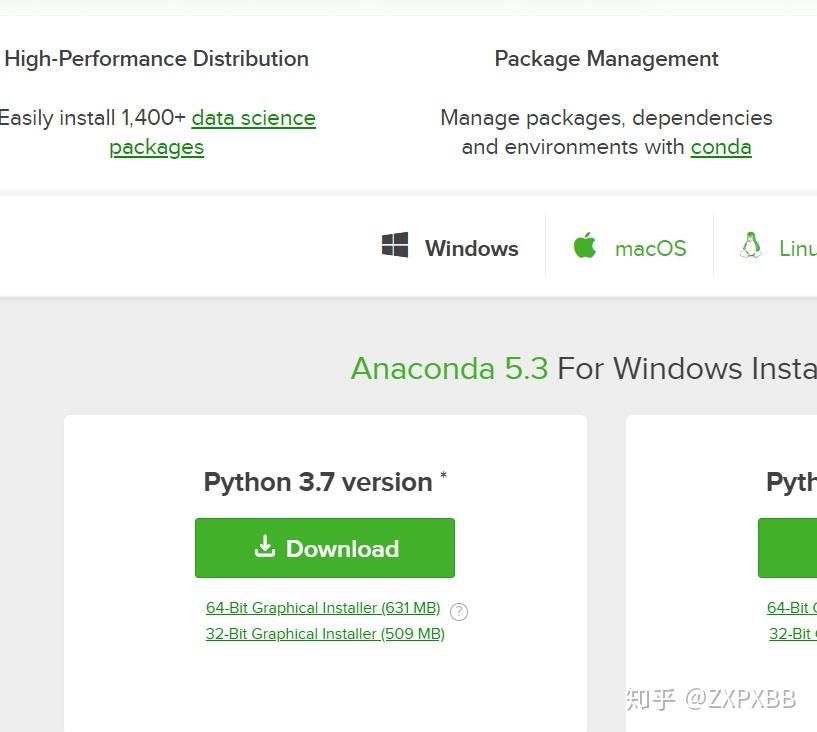817x732 pixels.
Task: Open the help tooltip next to 64-Bit installer
Action: (458, 611)
